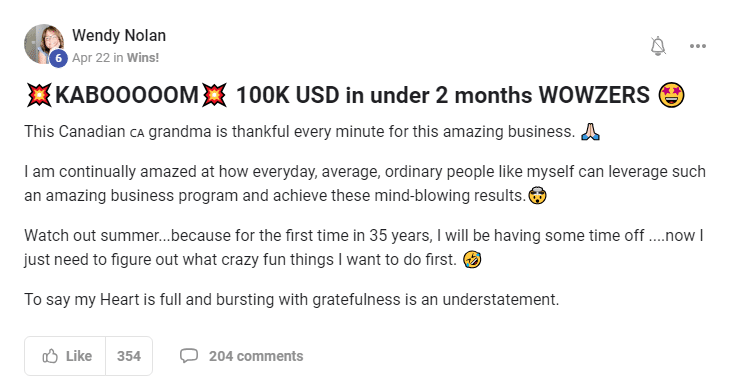Image resolution: width=749 pixels, height=389 pixels.
Task: Click the CA flag symbol after Canadian
Action: (x=137, y=133)
